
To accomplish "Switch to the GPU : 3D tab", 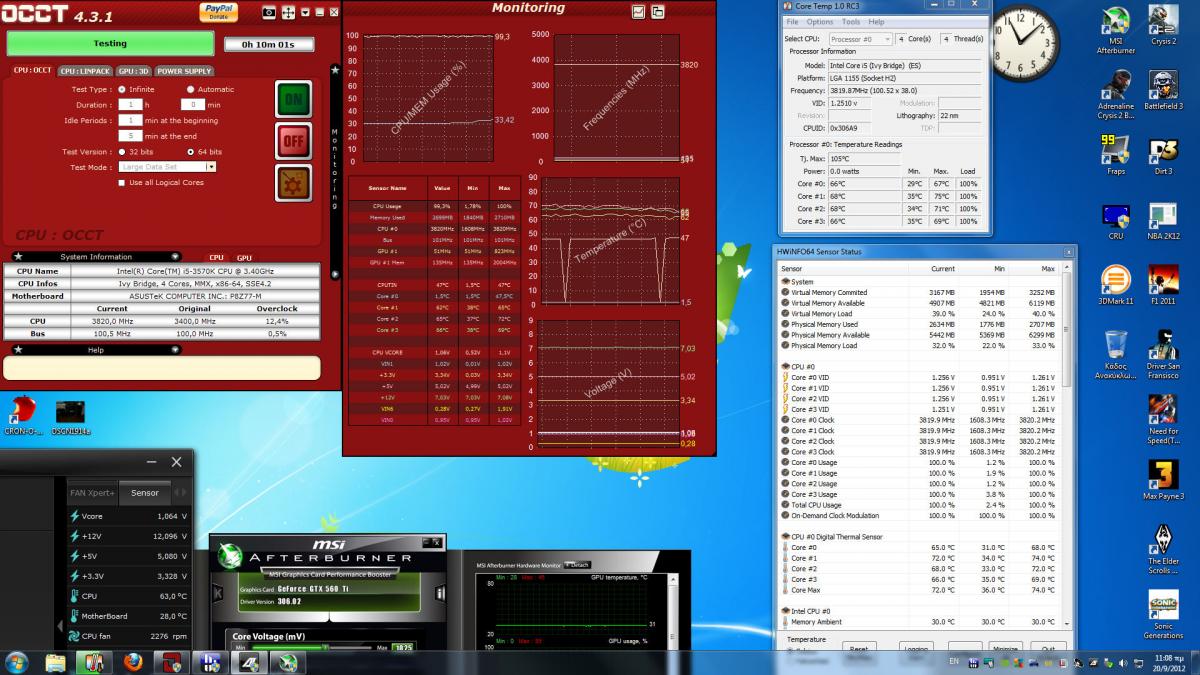I will (x=133, y=71).
